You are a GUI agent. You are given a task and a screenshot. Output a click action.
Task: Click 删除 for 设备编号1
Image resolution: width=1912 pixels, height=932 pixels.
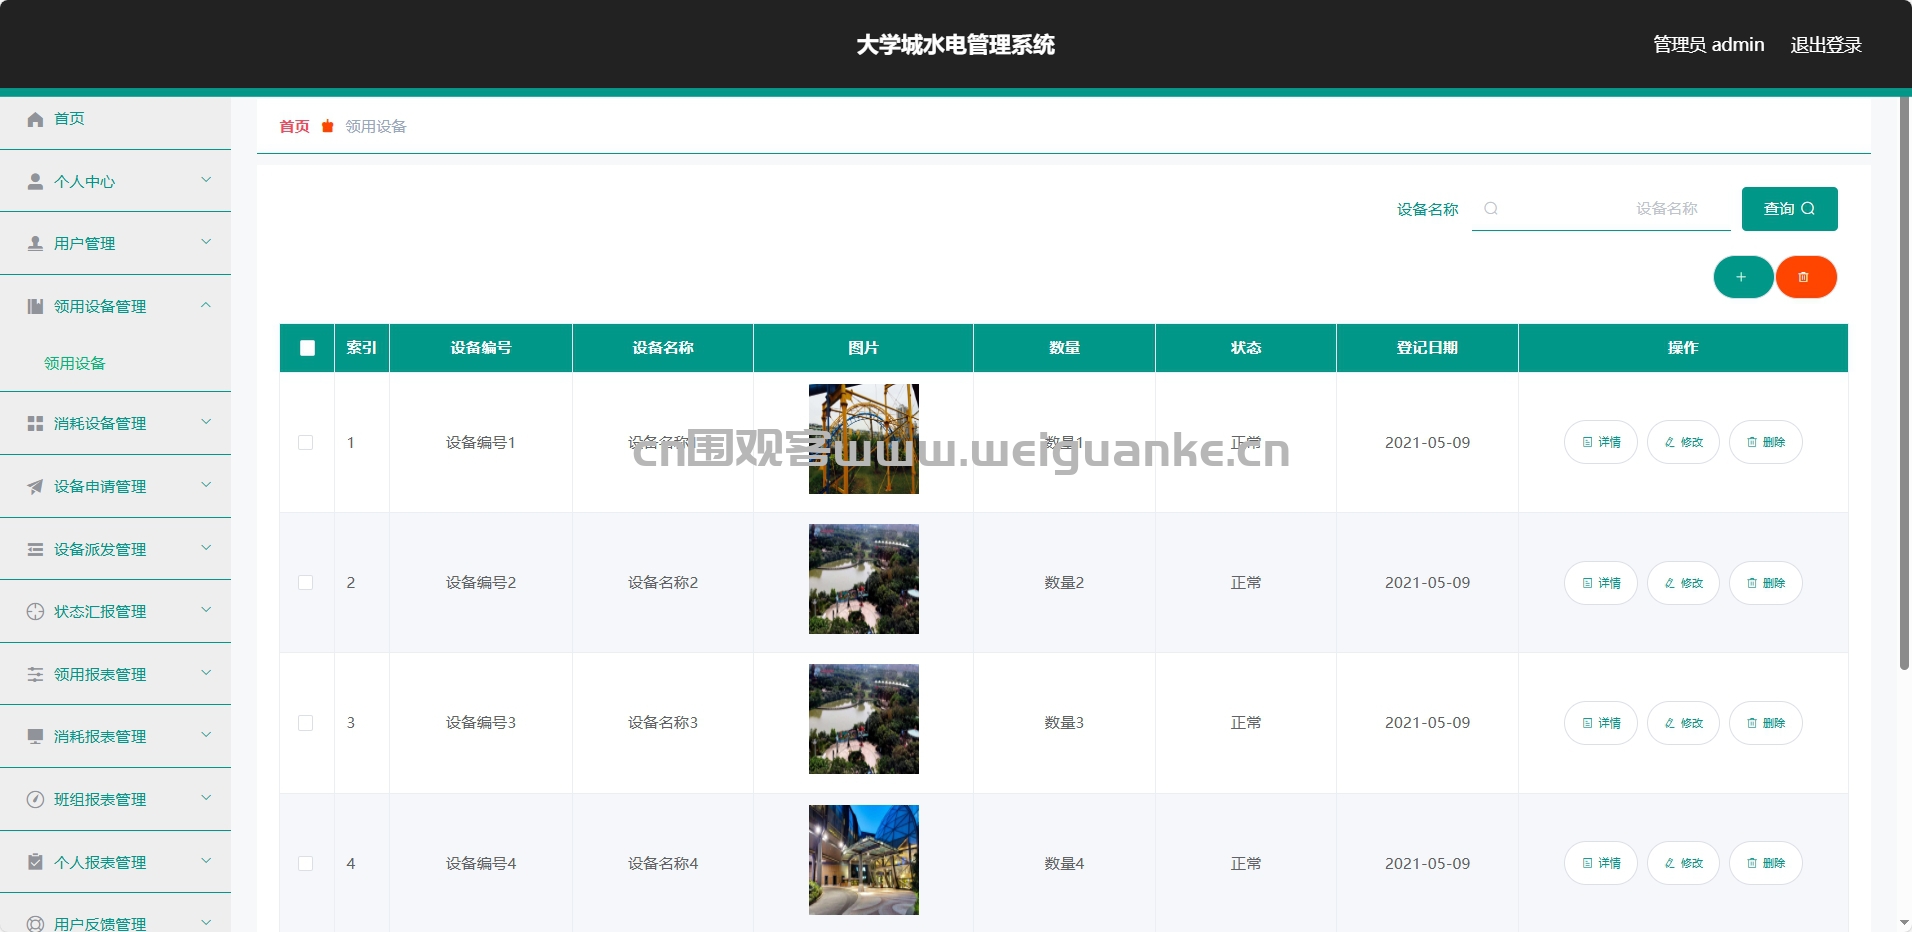click(1766, 442)
